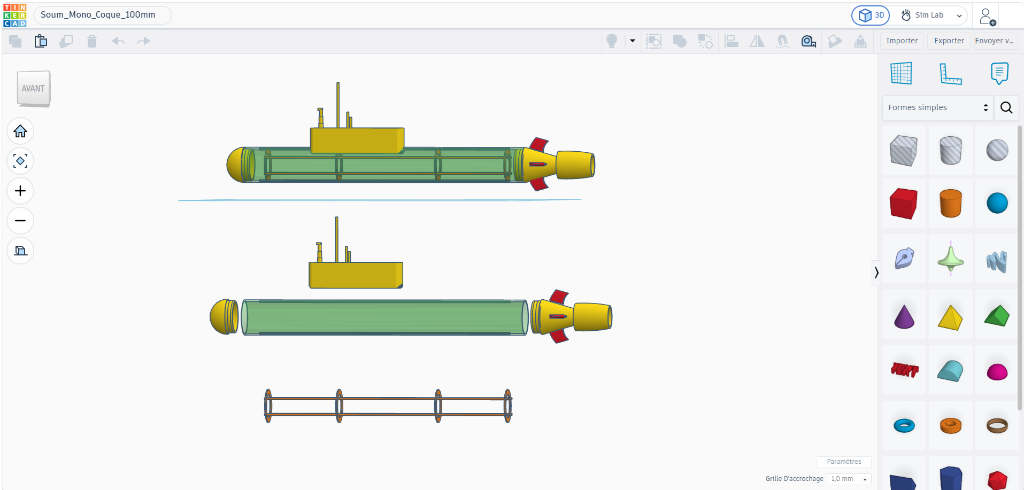1024x490 pixels.
Task: Select the striped Sphere hole shape
Action: pyautogui.click(x=997, y=150)
